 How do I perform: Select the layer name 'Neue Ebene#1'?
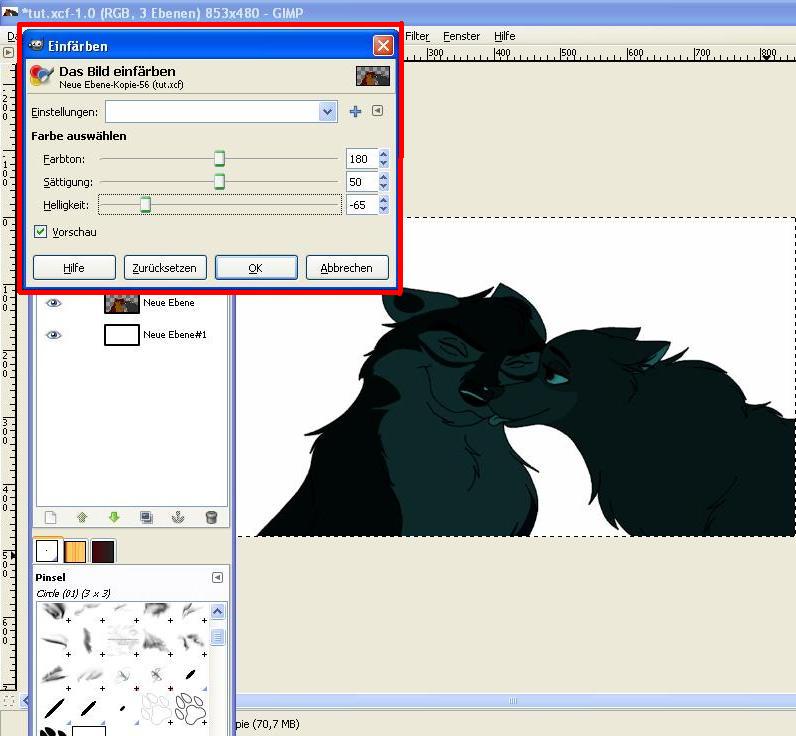[x=175, y=334]
